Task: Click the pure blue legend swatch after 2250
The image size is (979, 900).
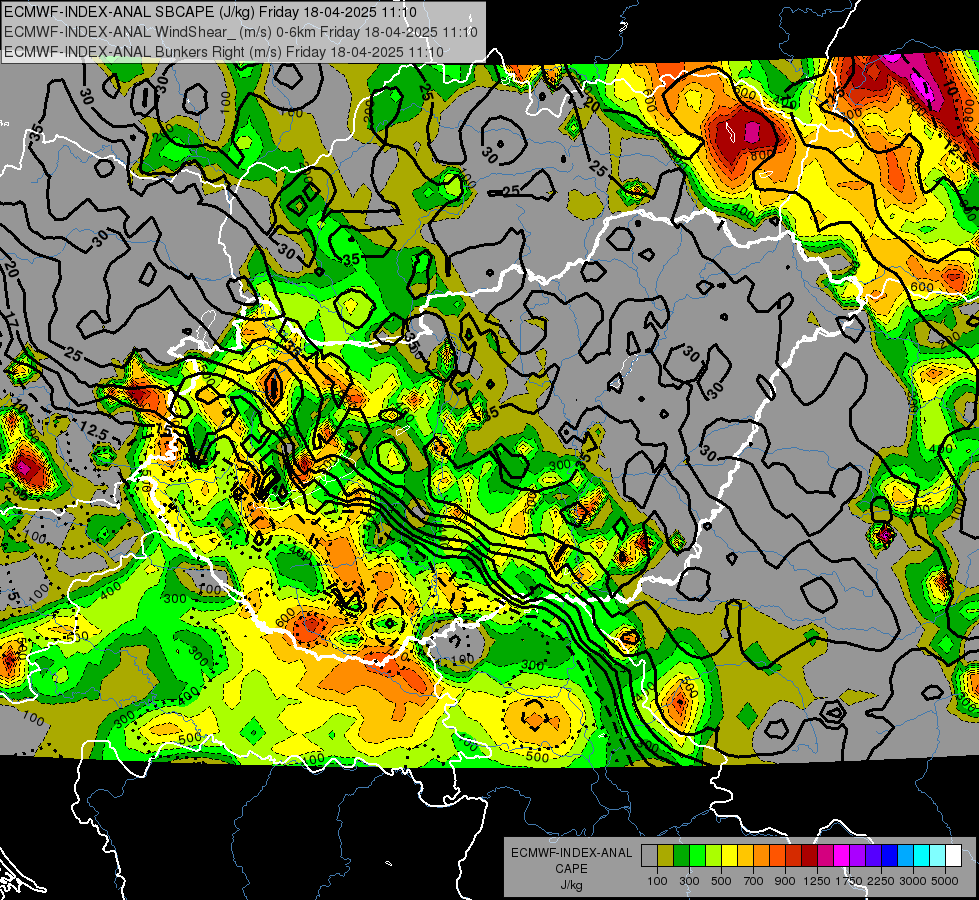Action: (890, 855)
